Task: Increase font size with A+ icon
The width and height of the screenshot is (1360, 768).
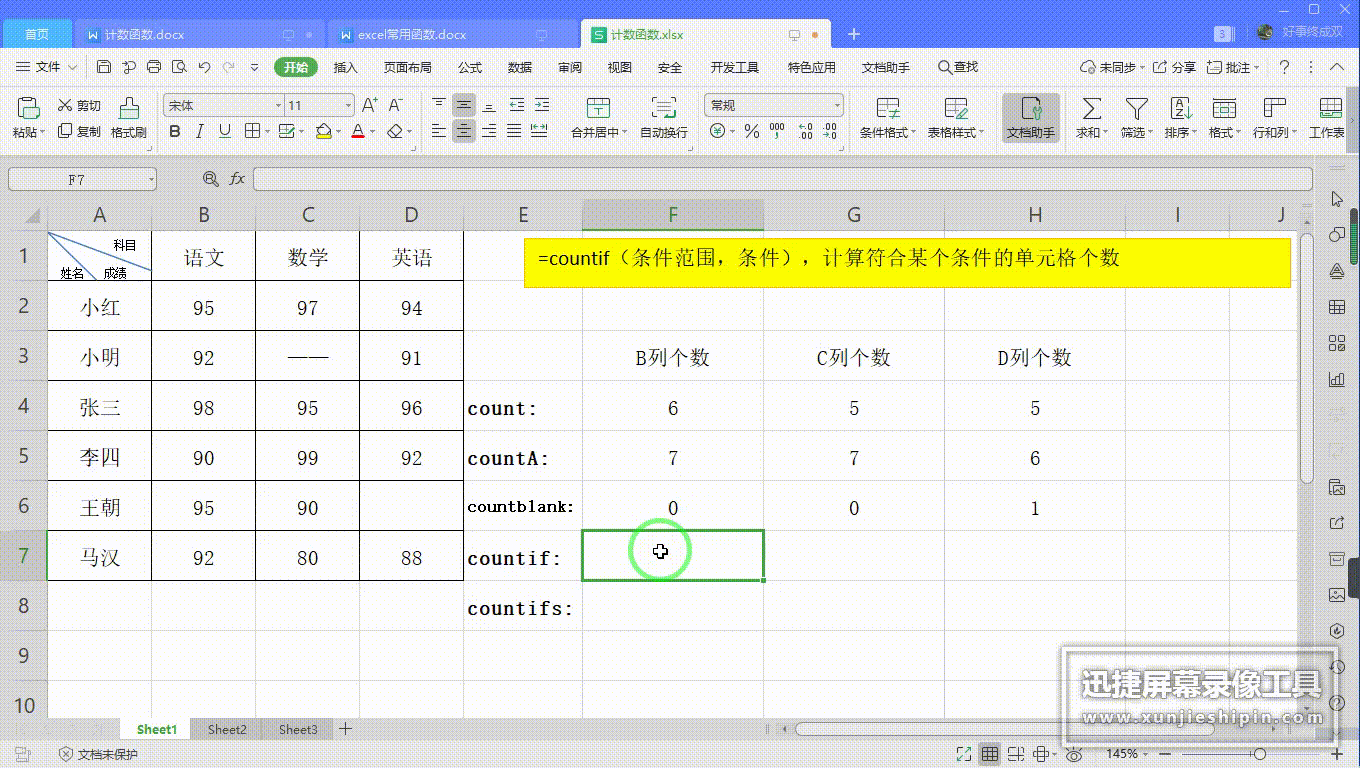Action: coord(370,105)
